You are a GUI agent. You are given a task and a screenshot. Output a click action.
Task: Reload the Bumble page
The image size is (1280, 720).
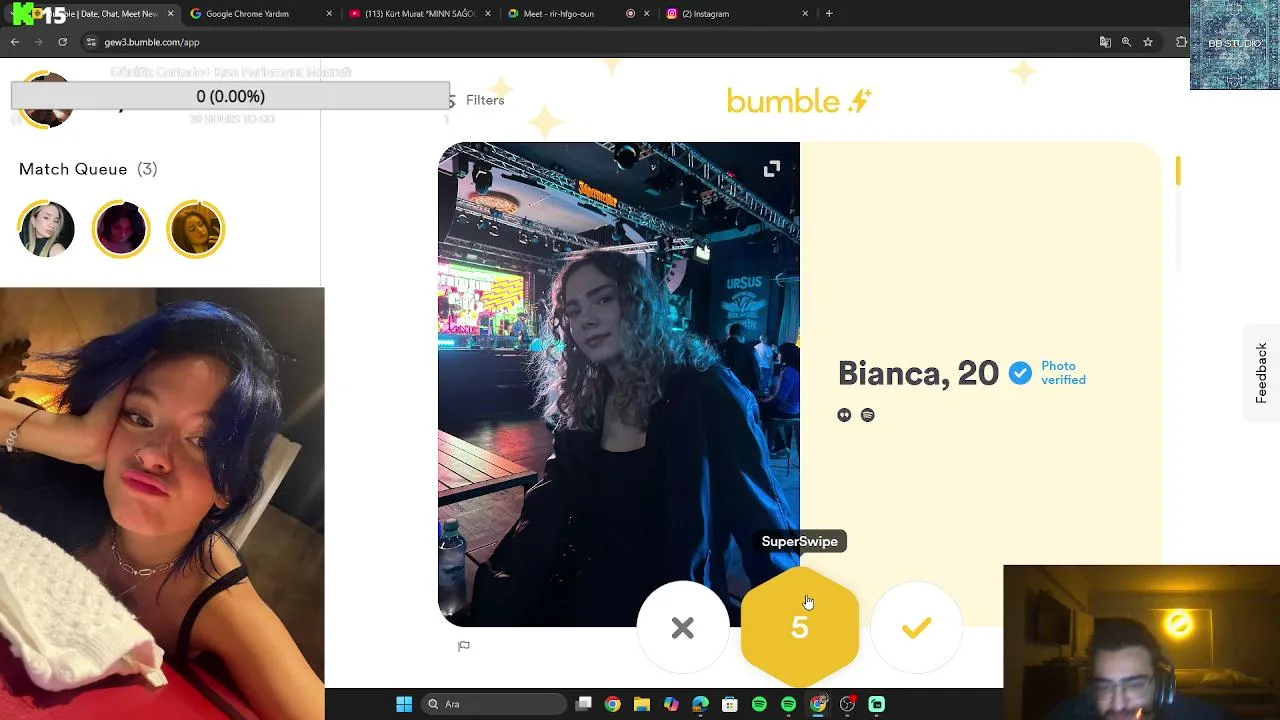(x=63, y=42)
